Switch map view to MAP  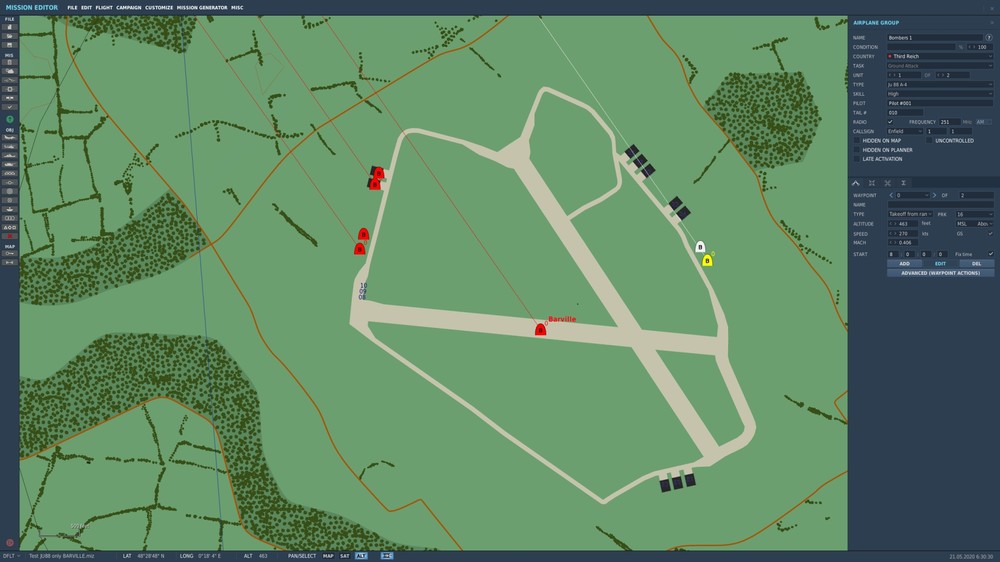pyautogui.click(x=328, y=556)
